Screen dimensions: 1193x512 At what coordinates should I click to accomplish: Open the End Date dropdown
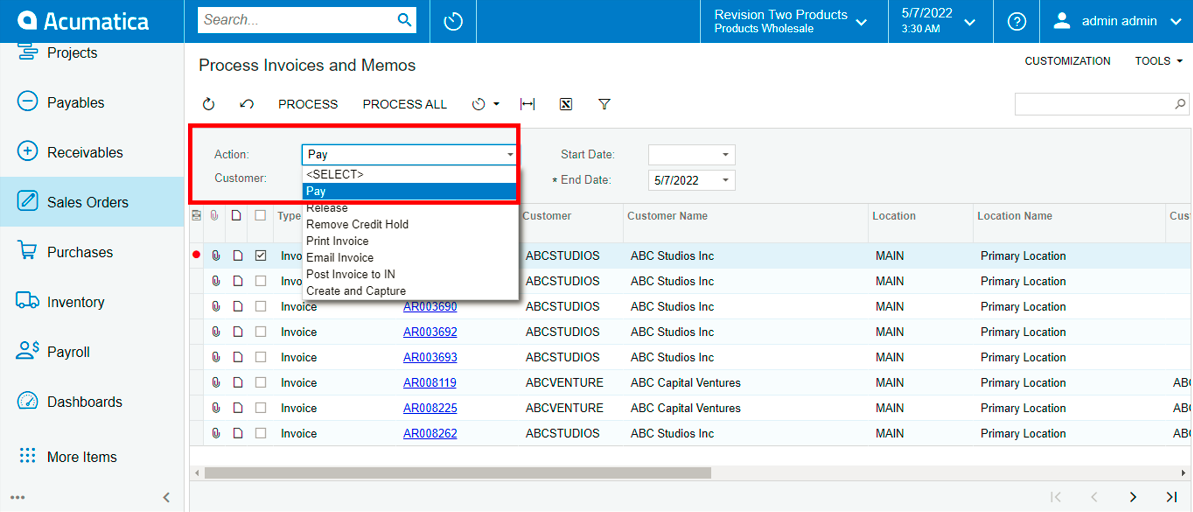coord(725,180)
